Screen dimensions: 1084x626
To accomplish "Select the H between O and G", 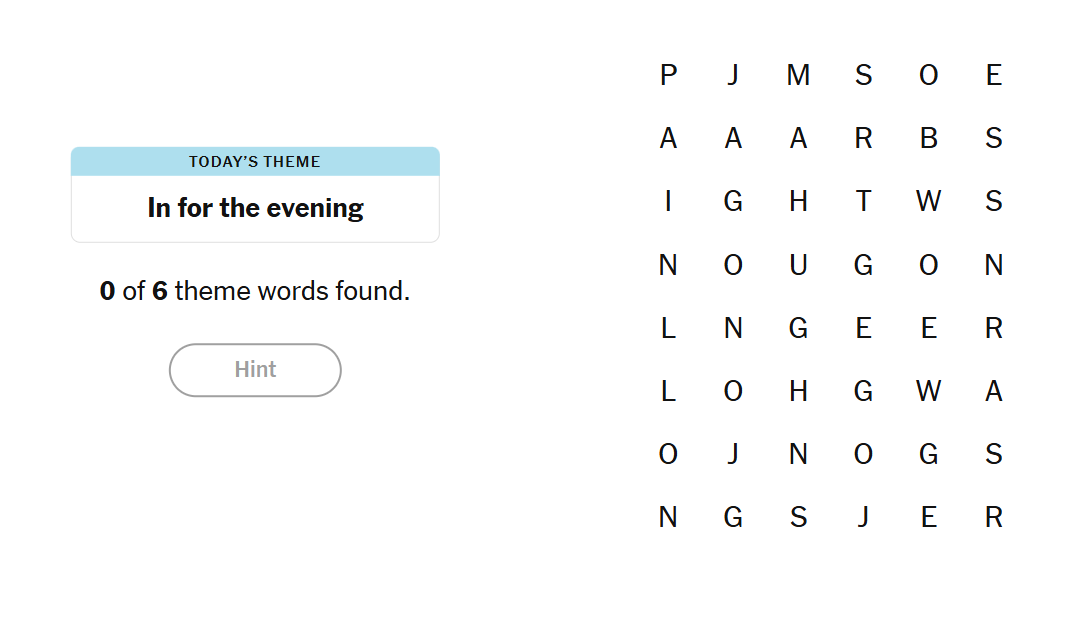I will point(798,391).
